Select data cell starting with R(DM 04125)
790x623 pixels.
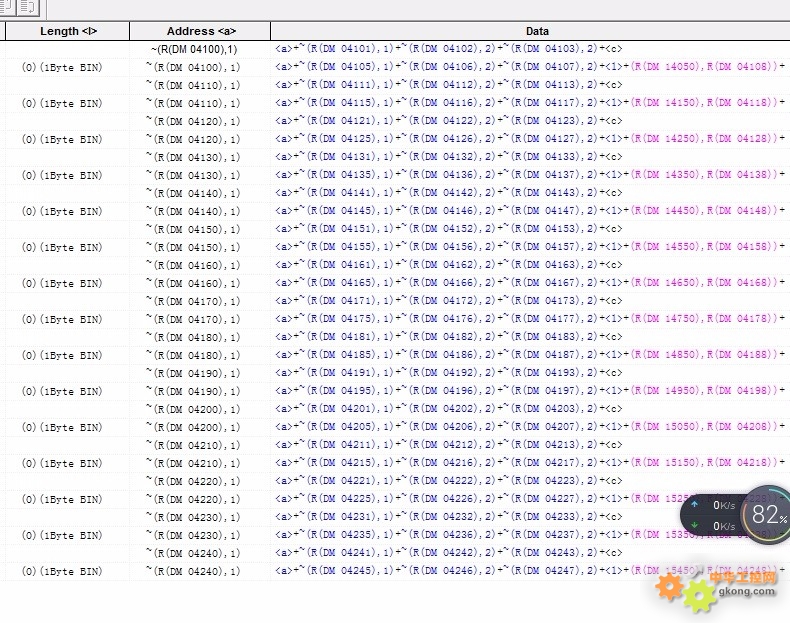pos(530,139)
